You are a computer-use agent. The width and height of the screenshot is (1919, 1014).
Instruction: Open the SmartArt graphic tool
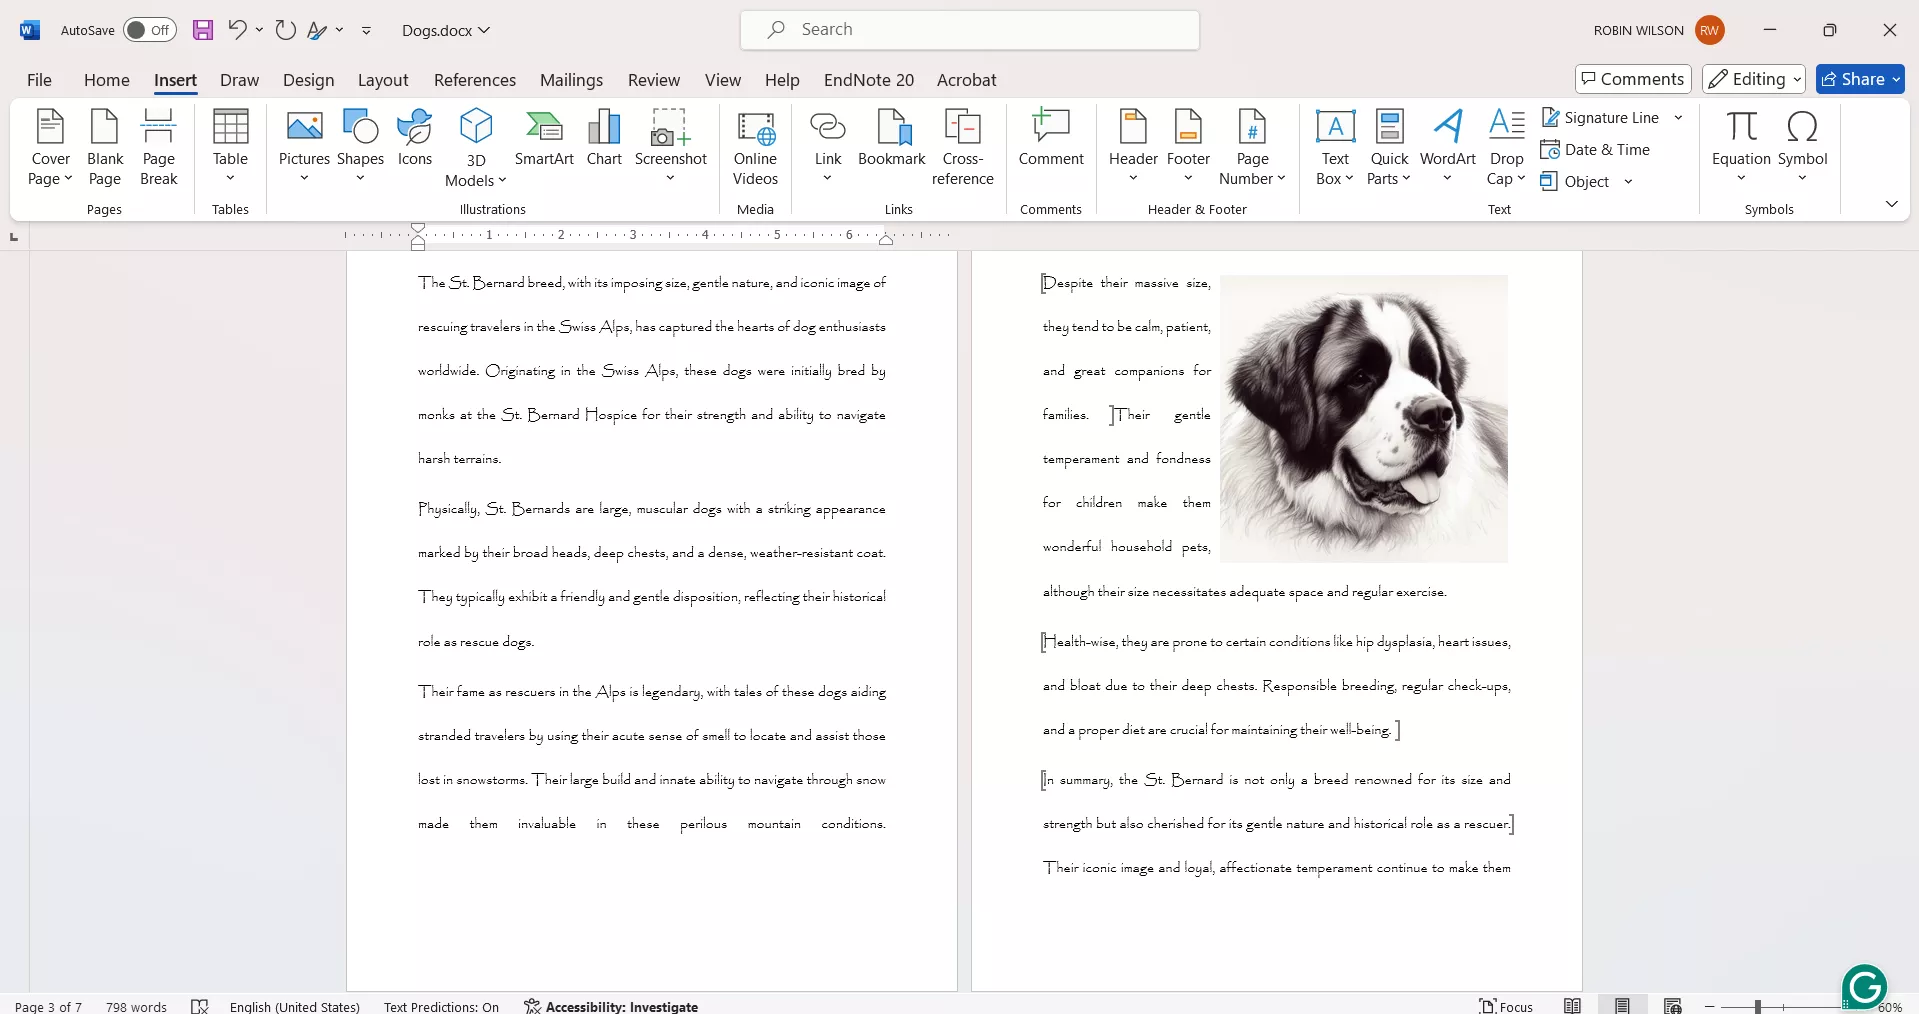coord(544,140)
